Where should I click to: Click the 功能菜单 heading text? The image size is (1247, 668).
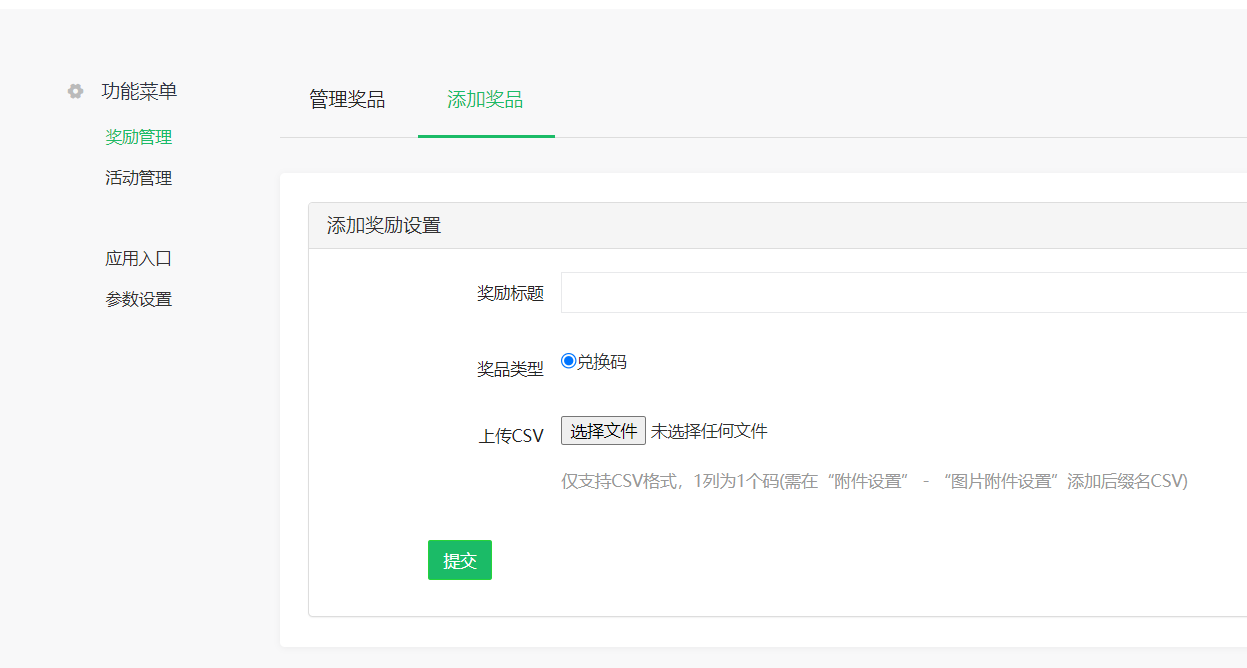click(139, 91)
